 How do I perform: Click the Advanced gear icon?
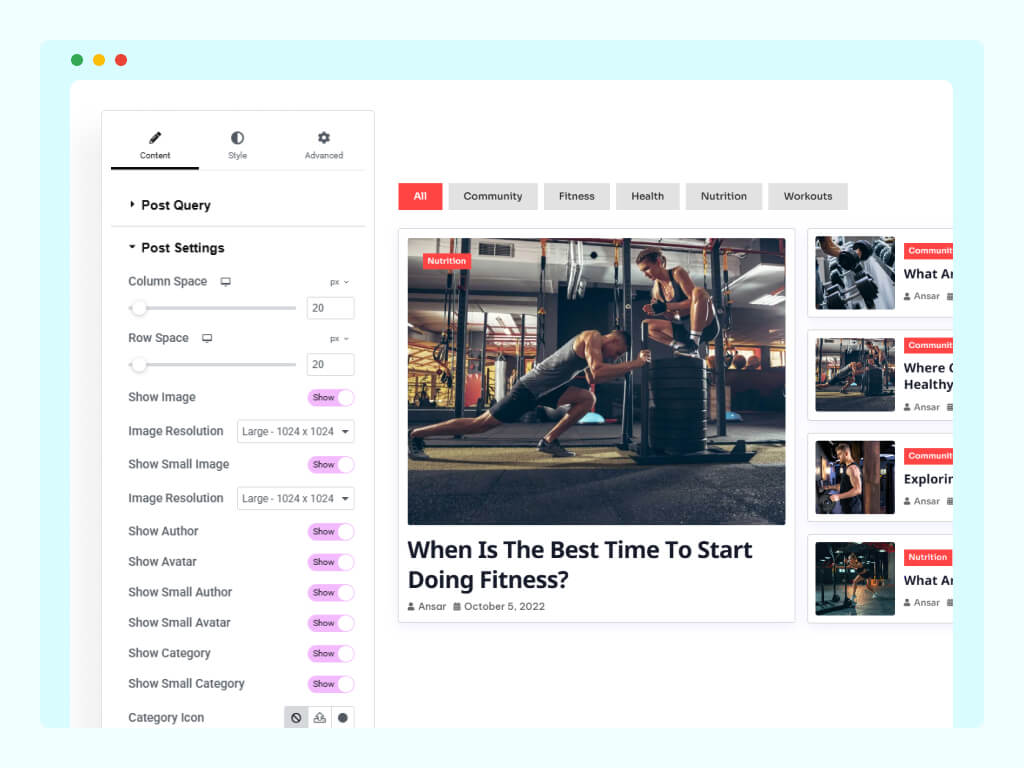[323, 138]
